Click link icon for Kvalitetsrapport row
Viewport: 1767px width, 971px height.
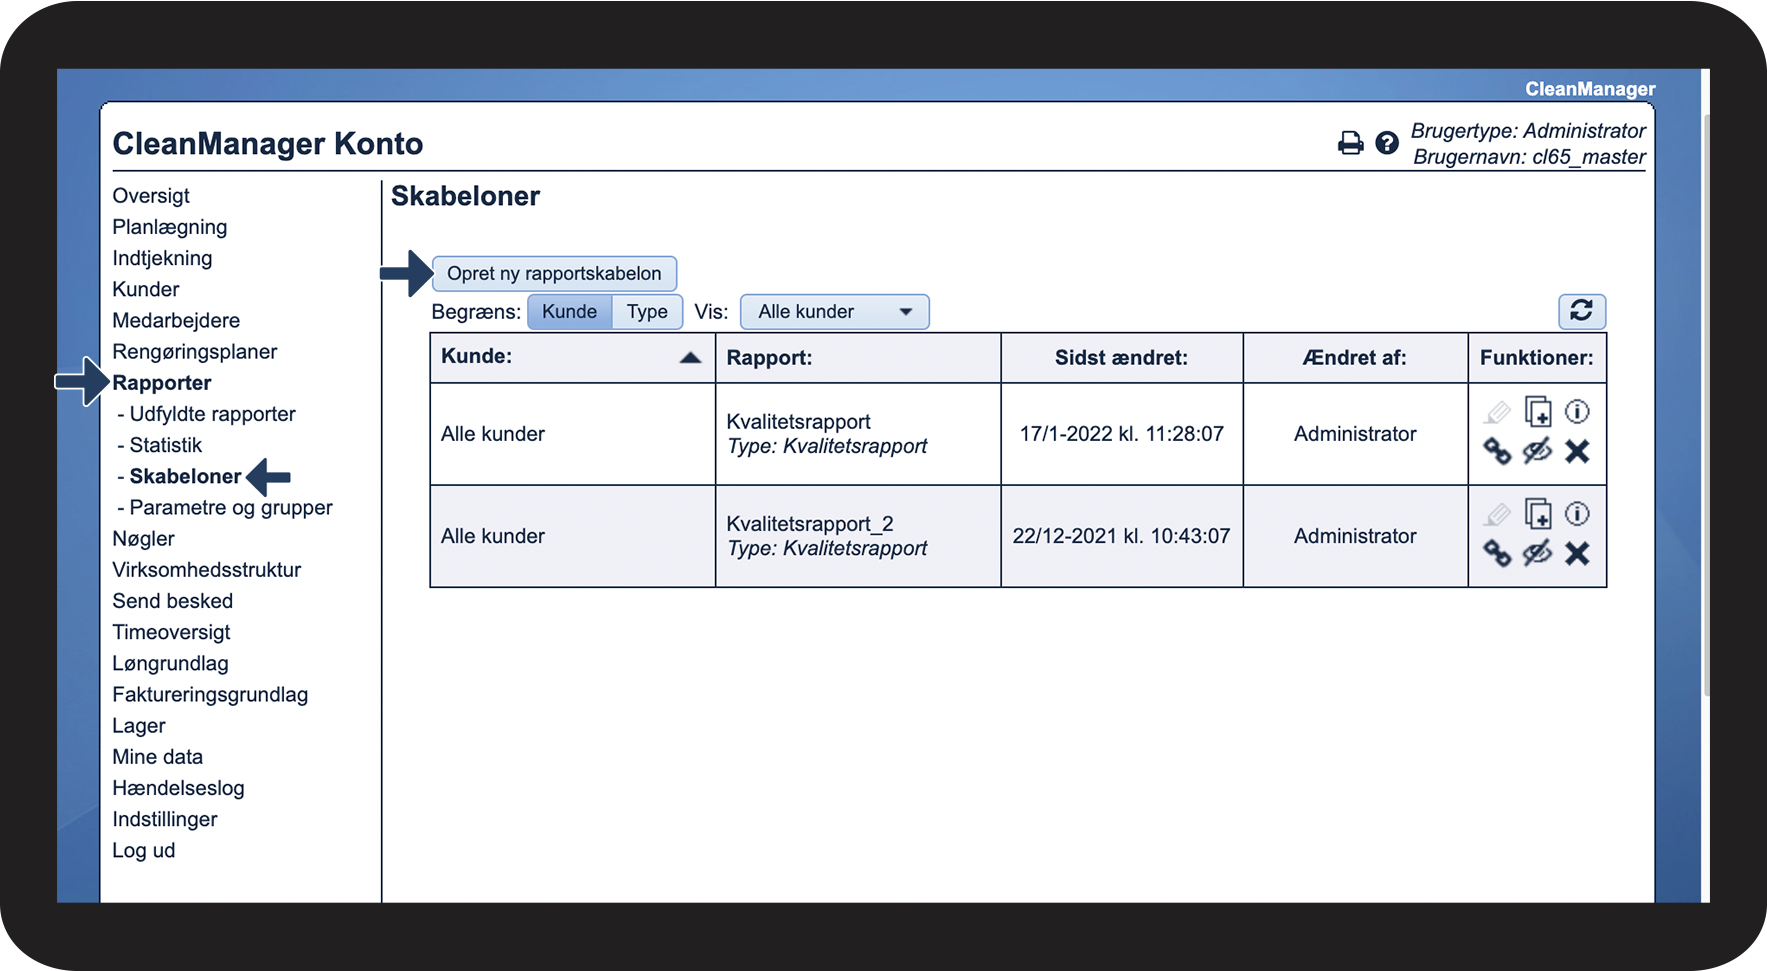[x=1496, y=452]
